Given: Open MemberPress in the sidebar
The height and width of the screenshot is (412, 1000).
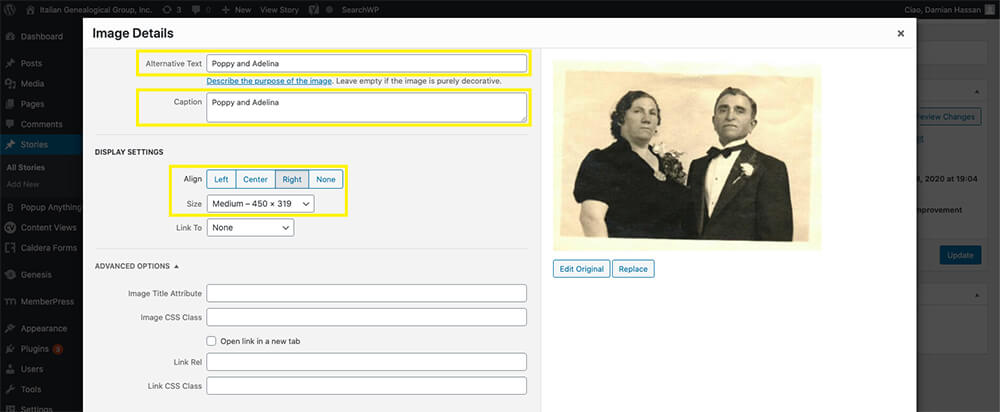Looking at the screenshot, I should click(41, 302).
